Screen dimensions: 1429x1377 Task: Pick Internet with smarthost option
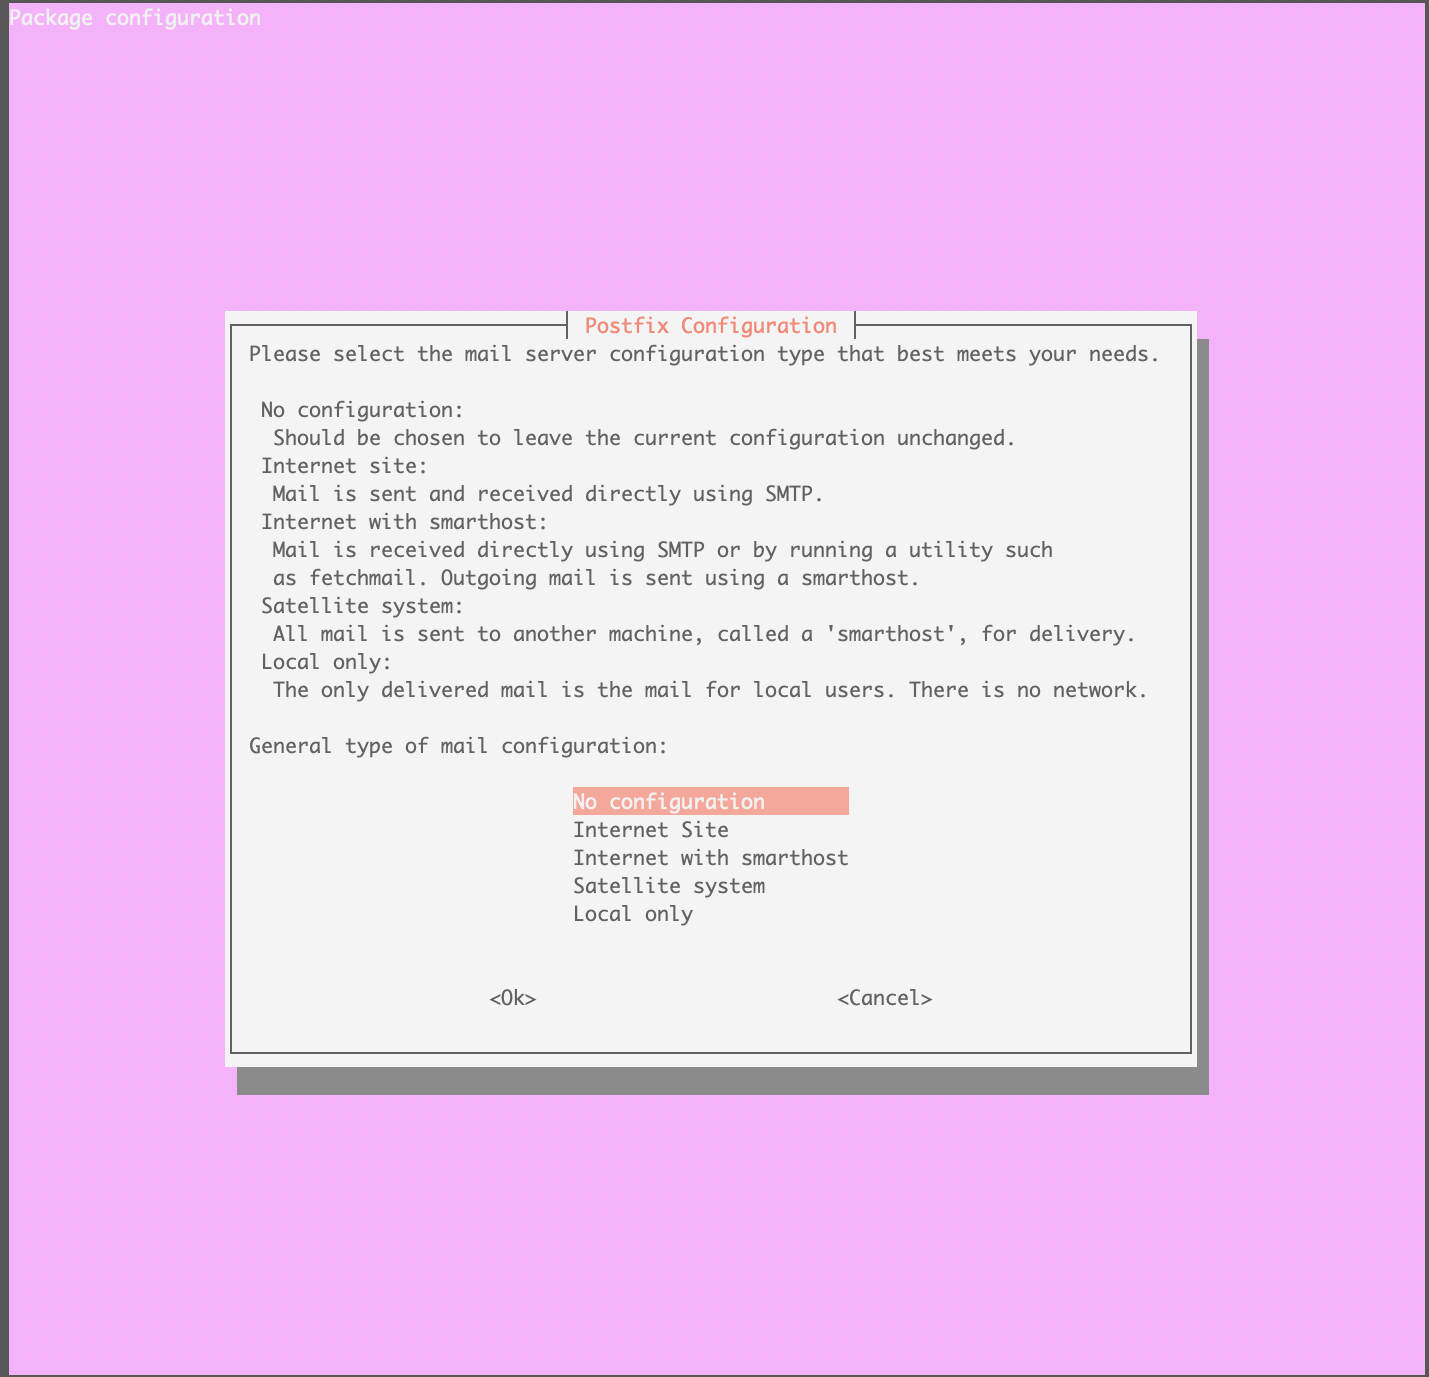pos(710,858)
